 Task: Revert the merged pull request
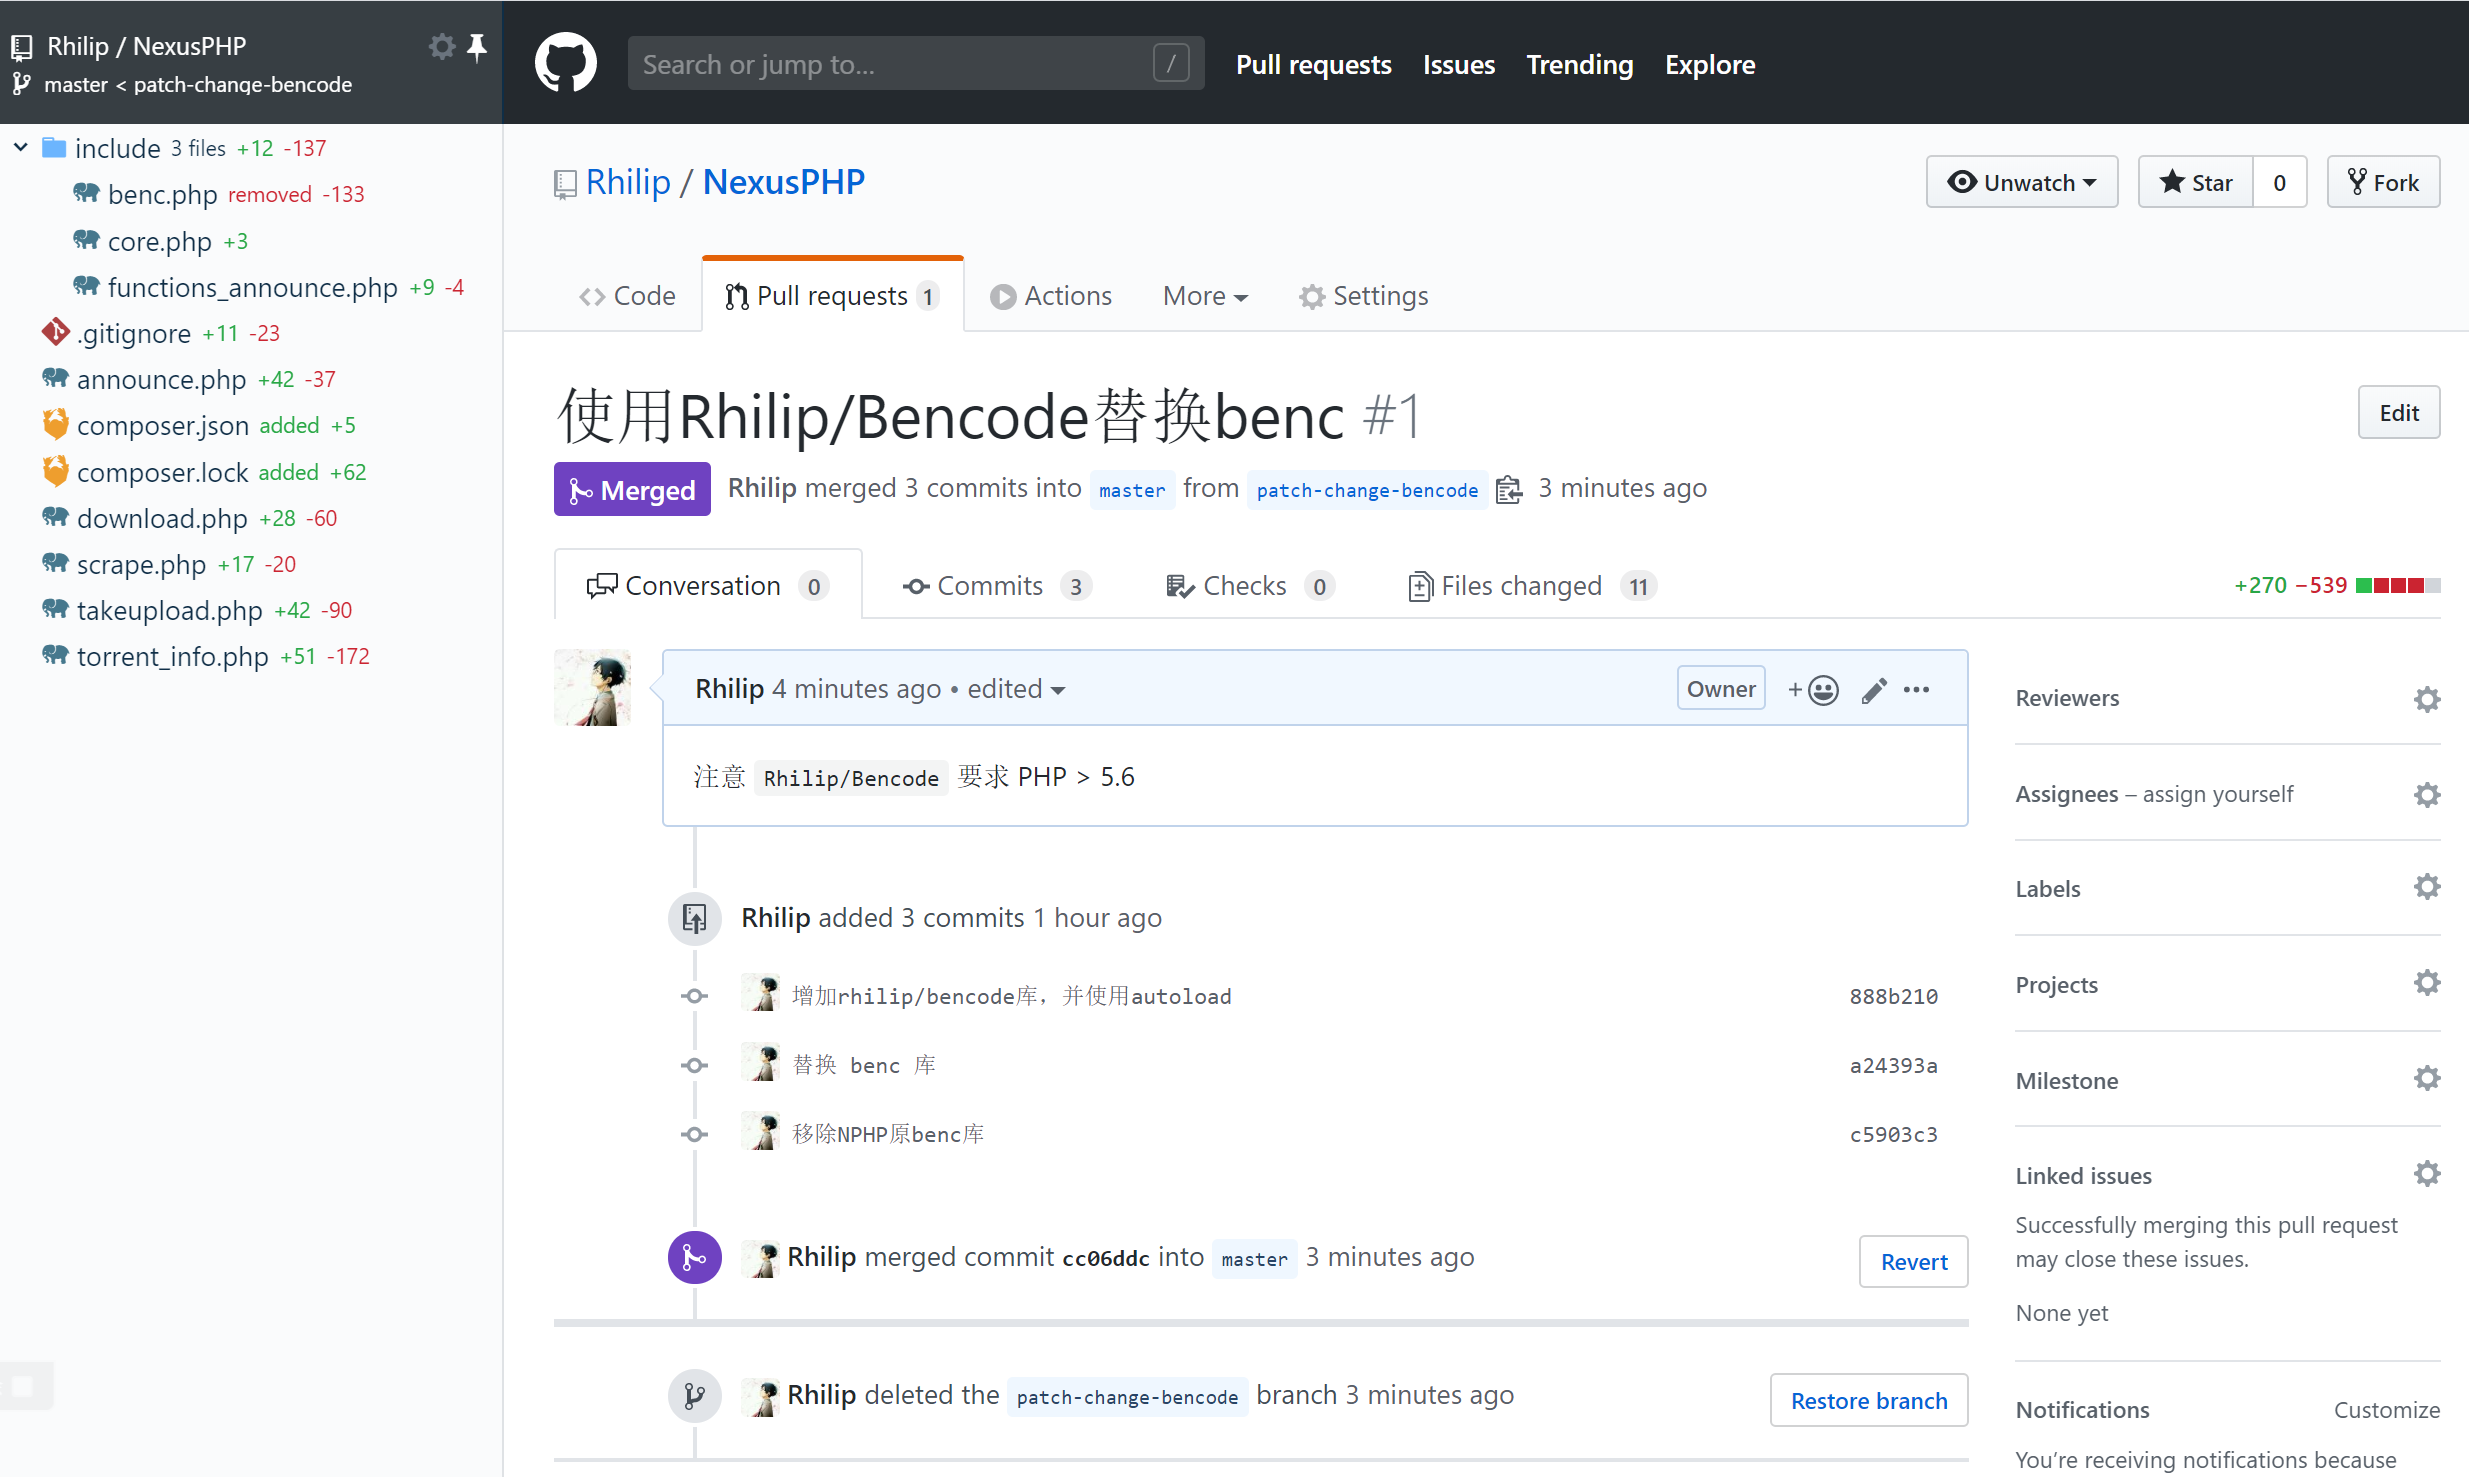click(x=1914, y=1262)
